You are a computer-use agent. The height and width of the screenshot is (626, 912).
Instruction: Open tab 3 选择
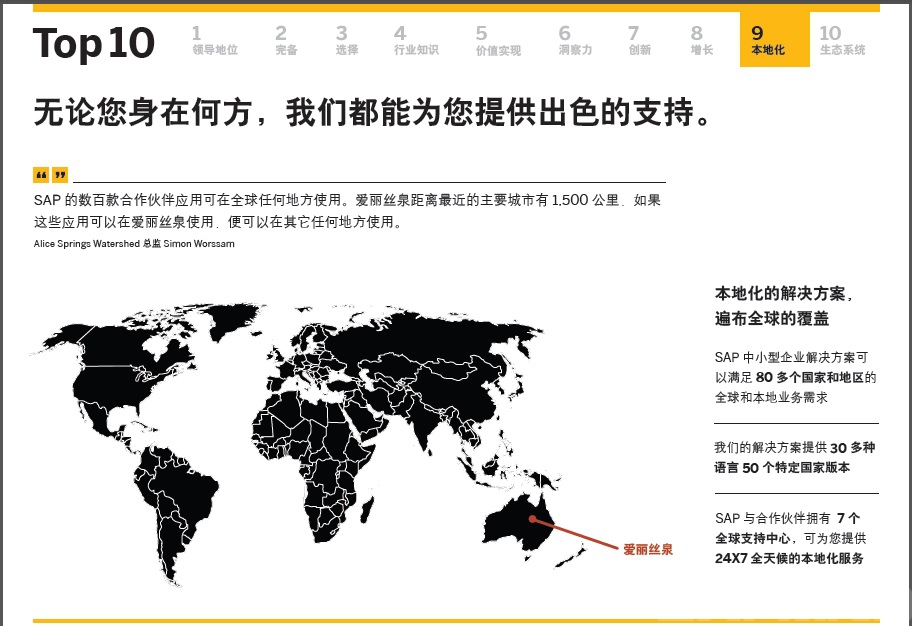[347, 40]
